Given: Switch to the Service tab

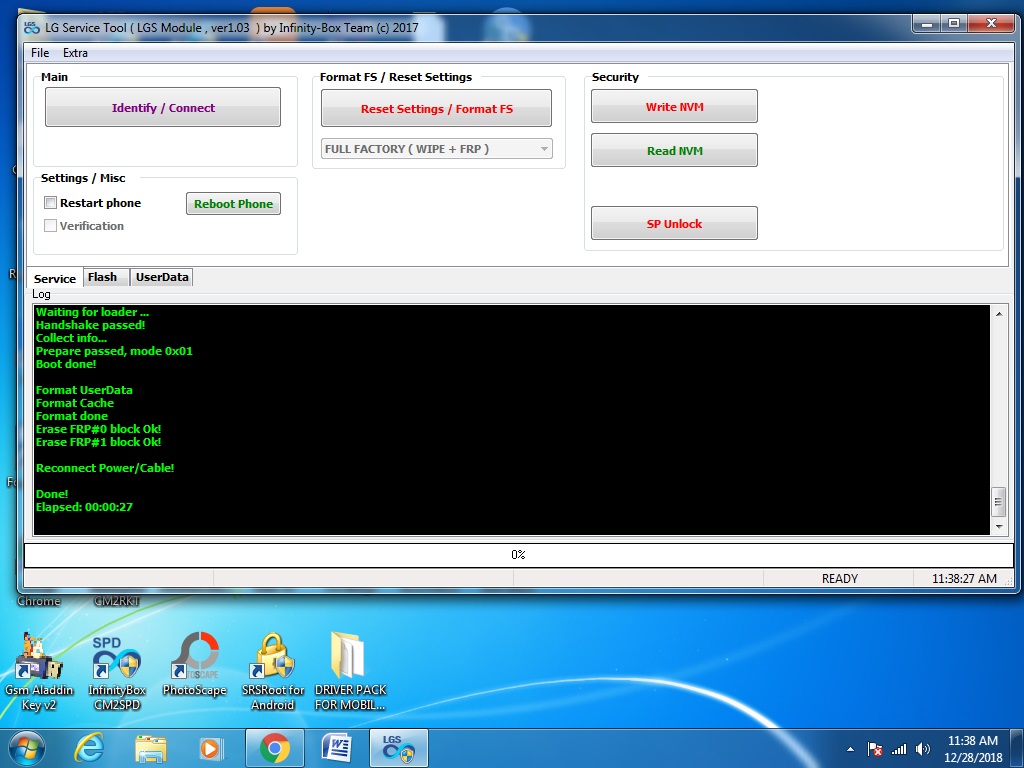Looking at the screenshot, I should point(55,278).
